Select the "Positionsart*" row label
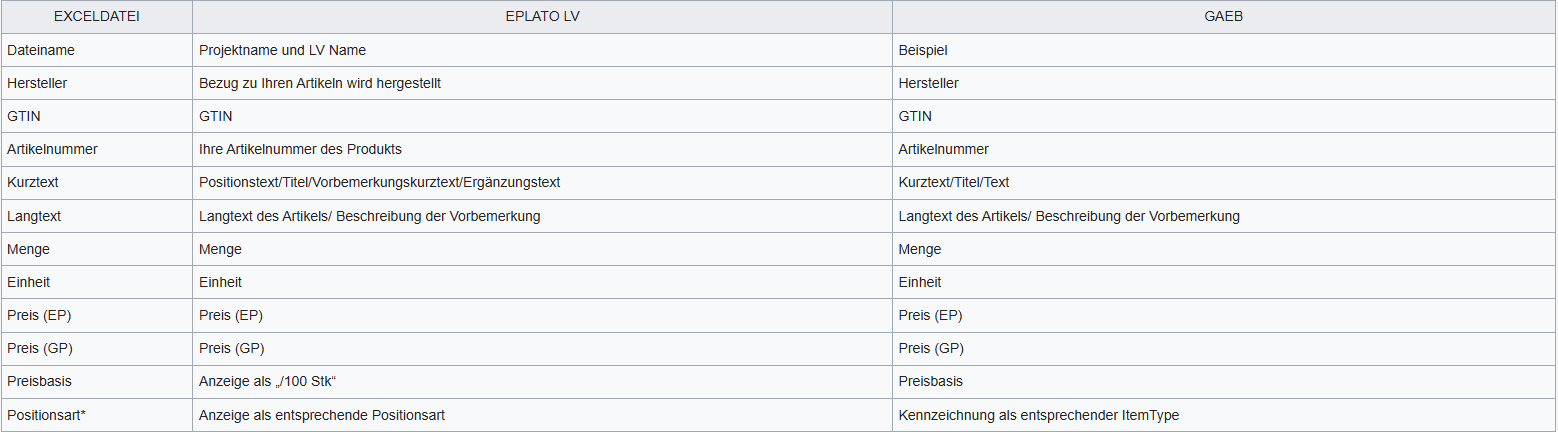The height and width of the screenshot is (432, 1558). pyautogui.click(x=46, y=415)
